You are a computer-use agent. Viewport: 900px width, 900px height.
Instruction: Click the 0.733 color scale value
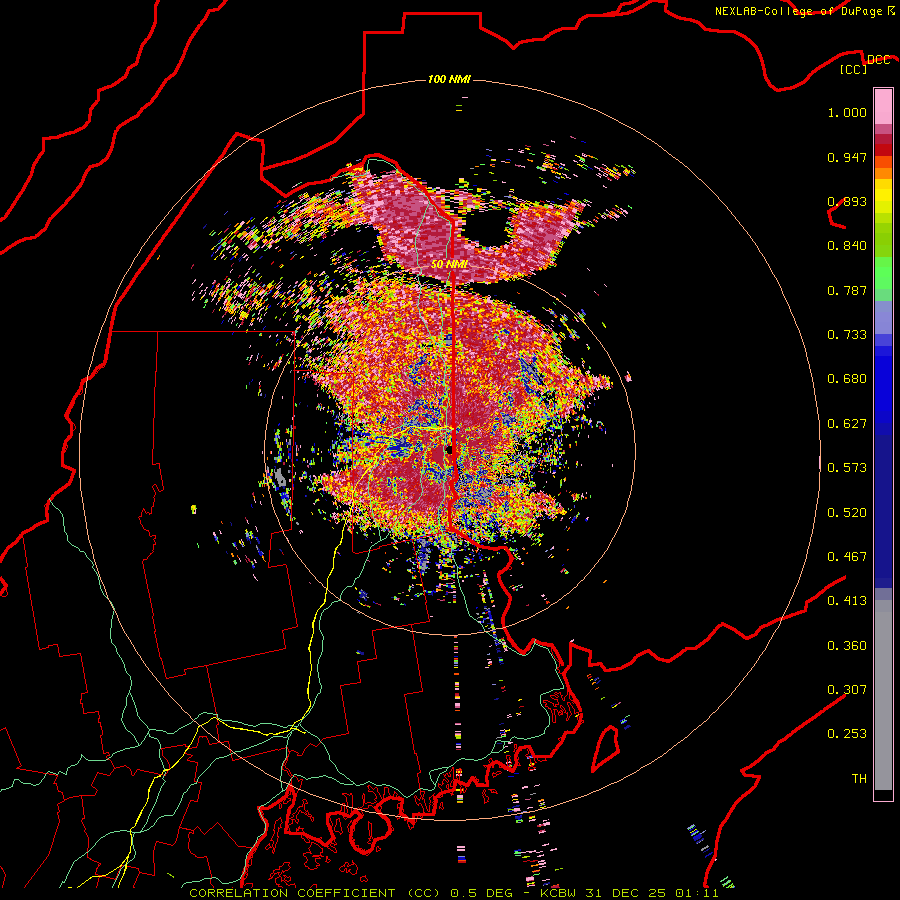[847, 335]
